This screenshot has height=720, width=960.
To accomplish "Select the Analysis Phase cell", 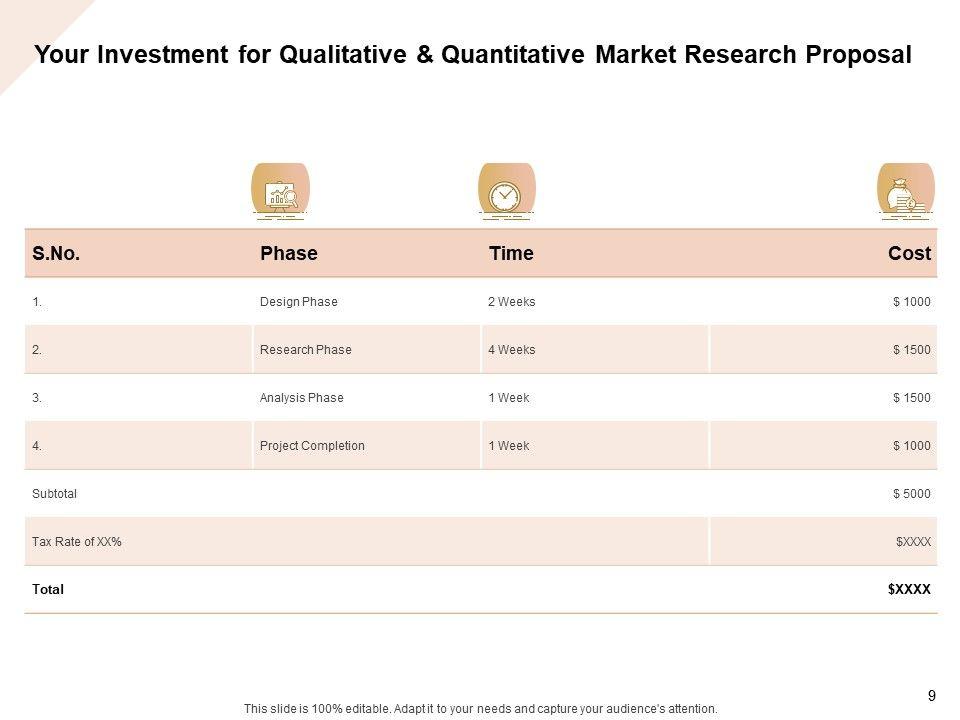I will [x=302, y=398].
